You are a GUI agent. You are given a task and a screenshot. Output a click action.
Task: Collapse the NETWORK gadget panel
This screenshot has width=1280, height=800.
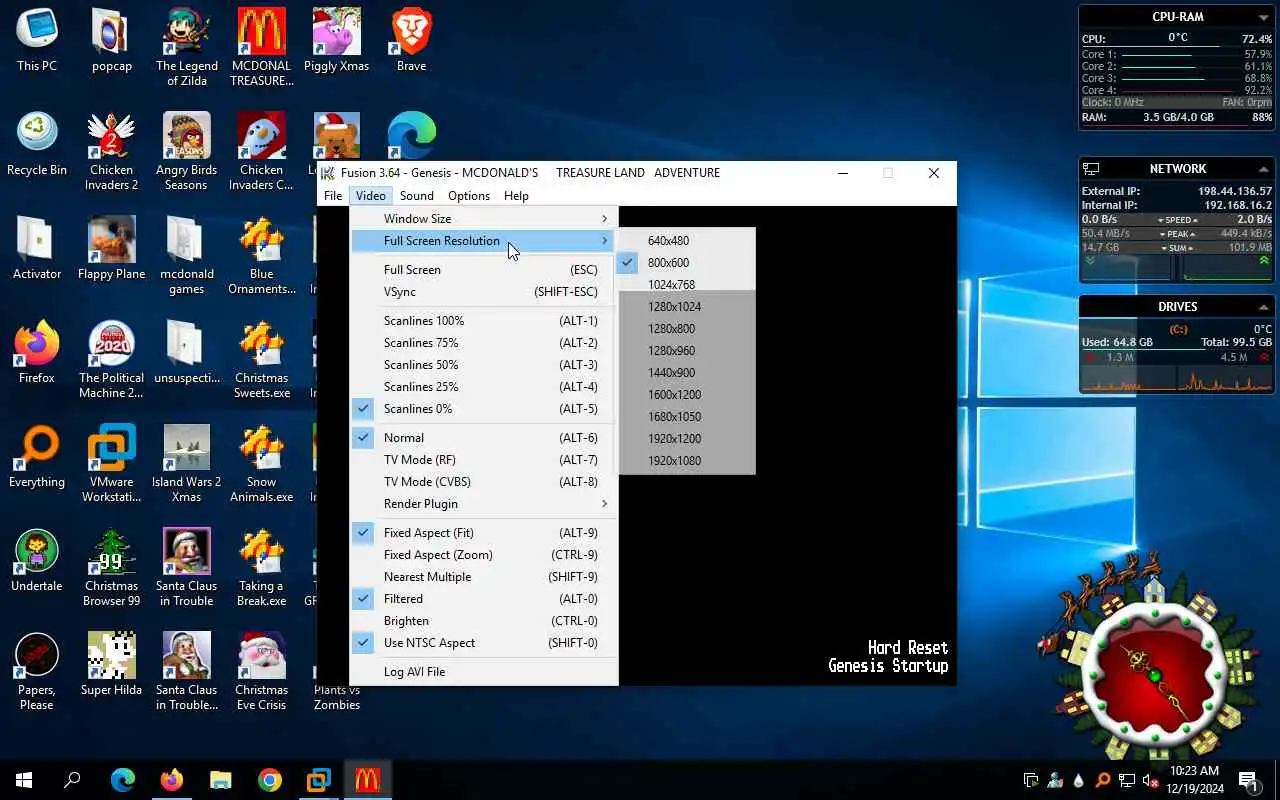click(x=1264, y=169)
